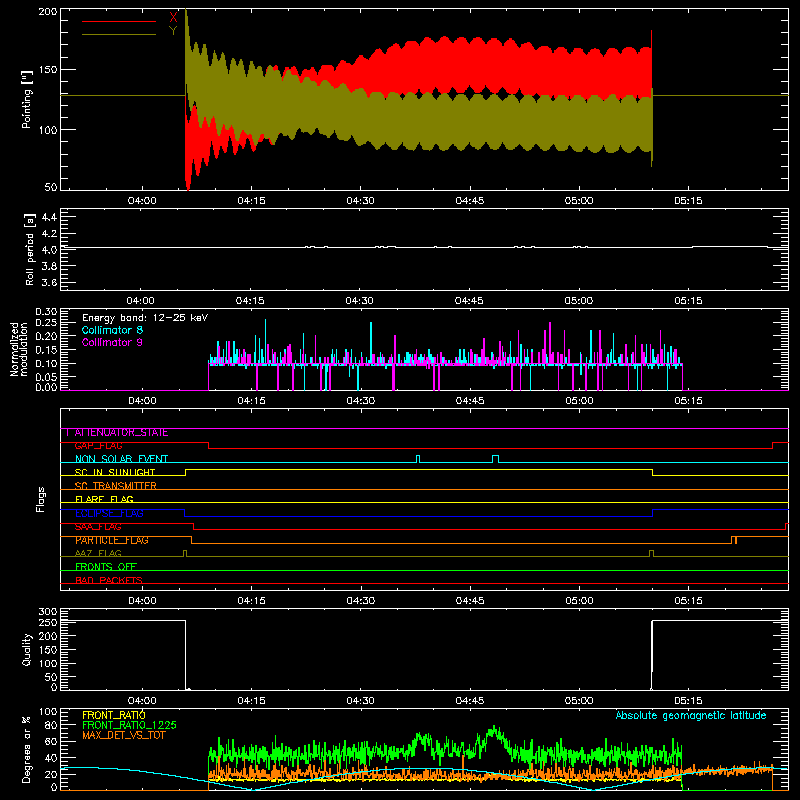The image size is (800, 800).
Task: Click the green FRONTS_OFF label
Action: point(106,567)
